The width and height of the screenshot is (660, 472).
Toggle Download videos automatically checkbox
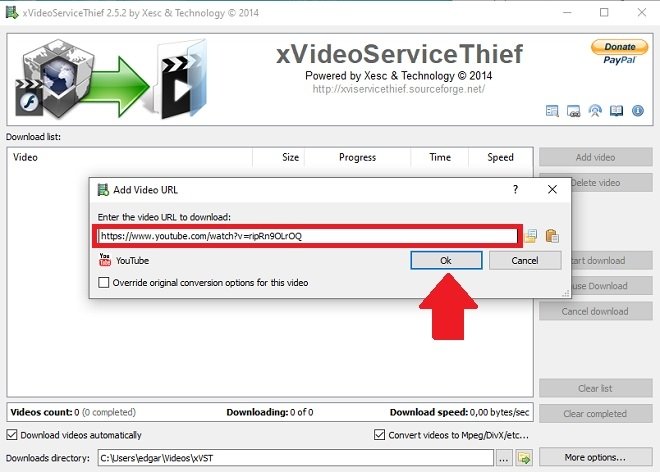coord(12,435)
